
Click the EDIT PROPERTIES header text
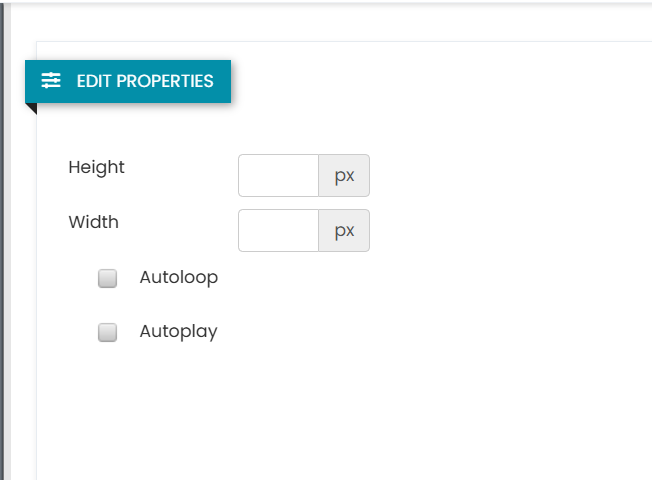click(145, 81)
